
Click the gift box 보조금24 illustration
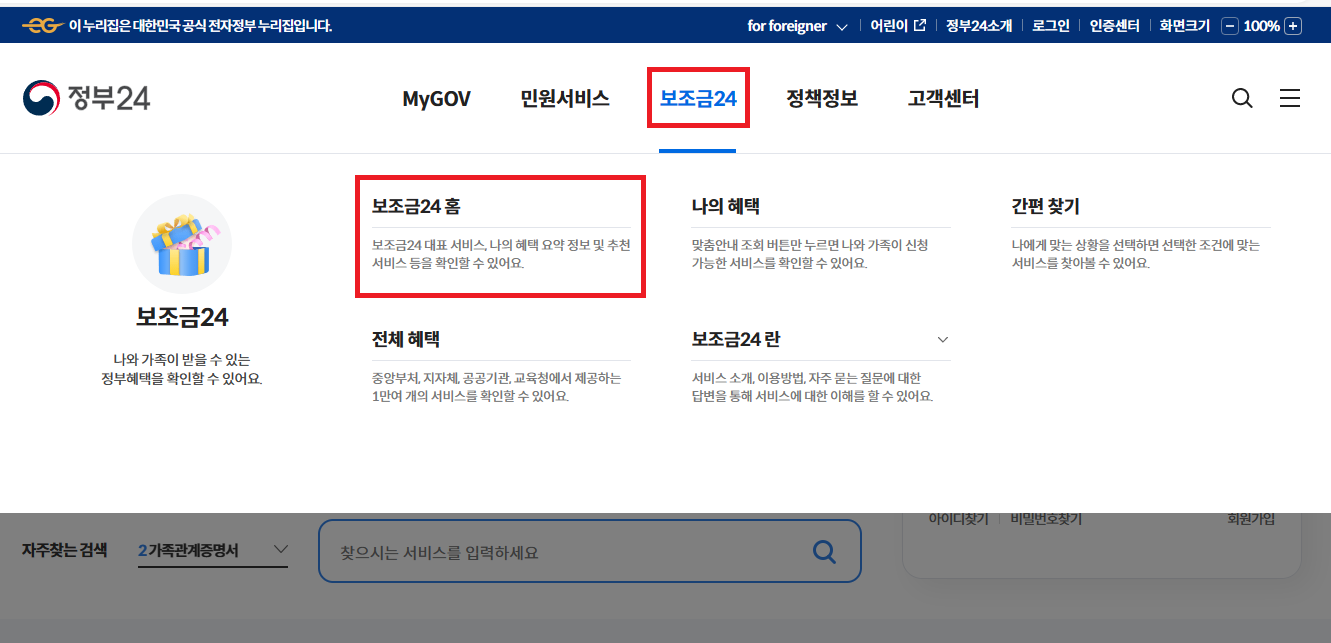182,244
